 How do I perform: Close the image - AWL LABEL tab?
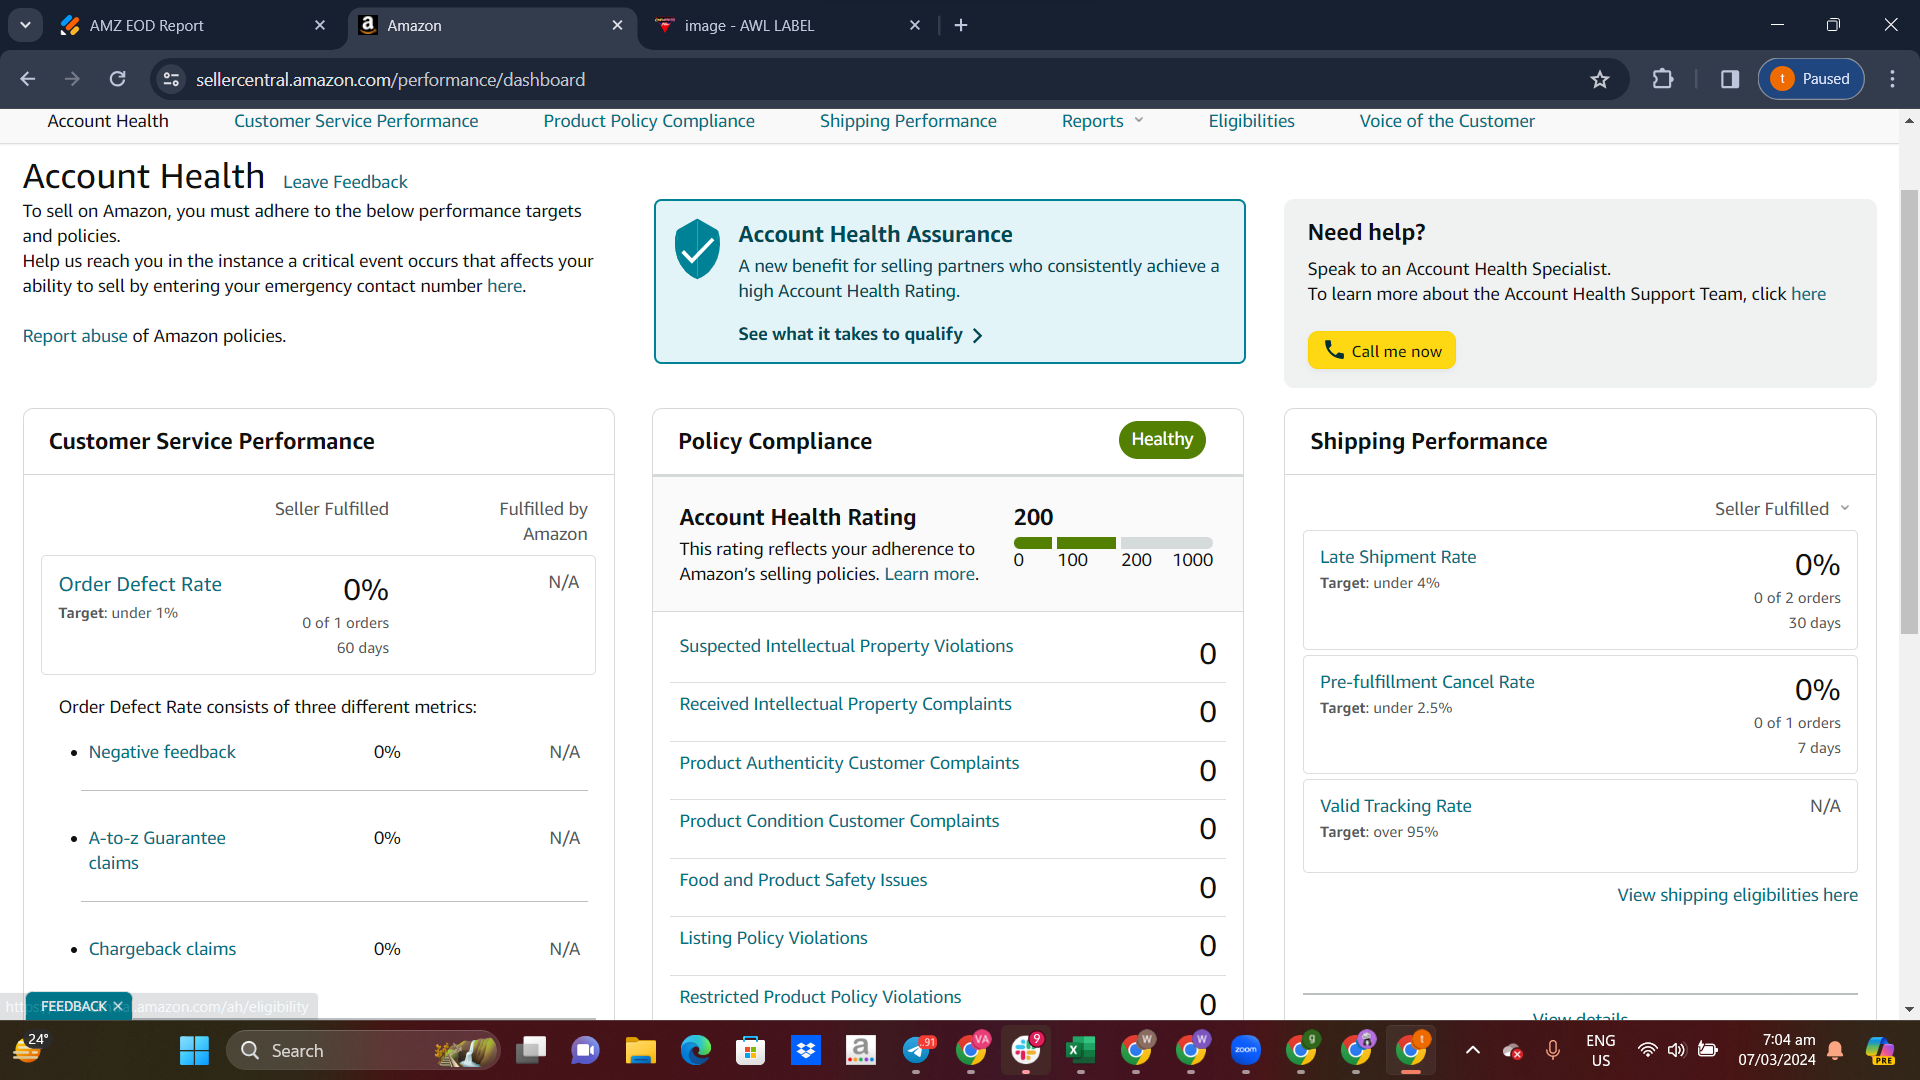pyautogui.click(x=915, y=25)
